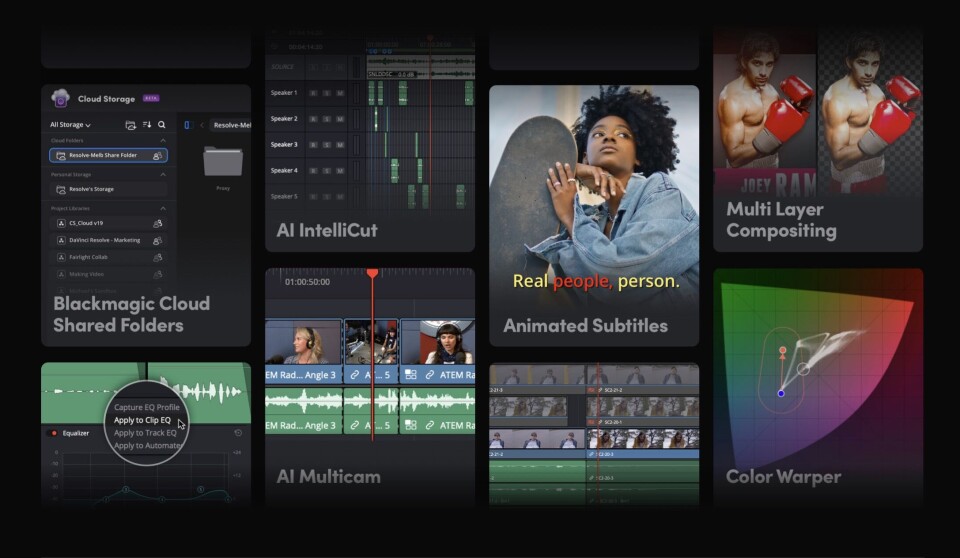This screenshot has width=960, height=558.
Task: Toggle the Equalizer red enable dot
Action: (x=54, y=433)
